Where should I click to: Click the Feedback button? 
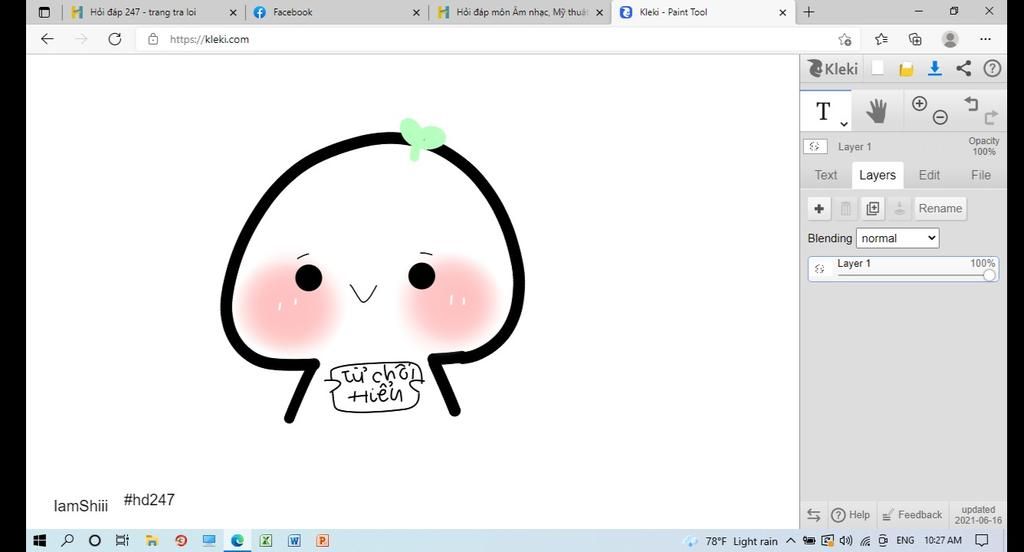912,515
